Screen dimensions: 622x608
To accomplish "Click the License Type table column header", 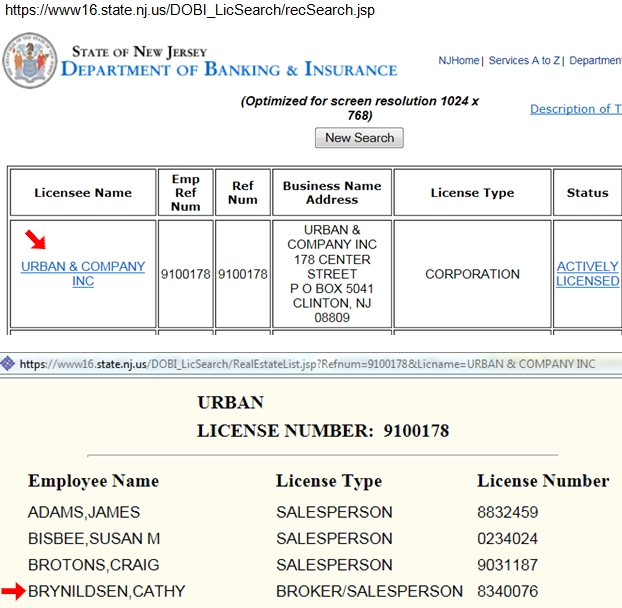I will 472,193.
